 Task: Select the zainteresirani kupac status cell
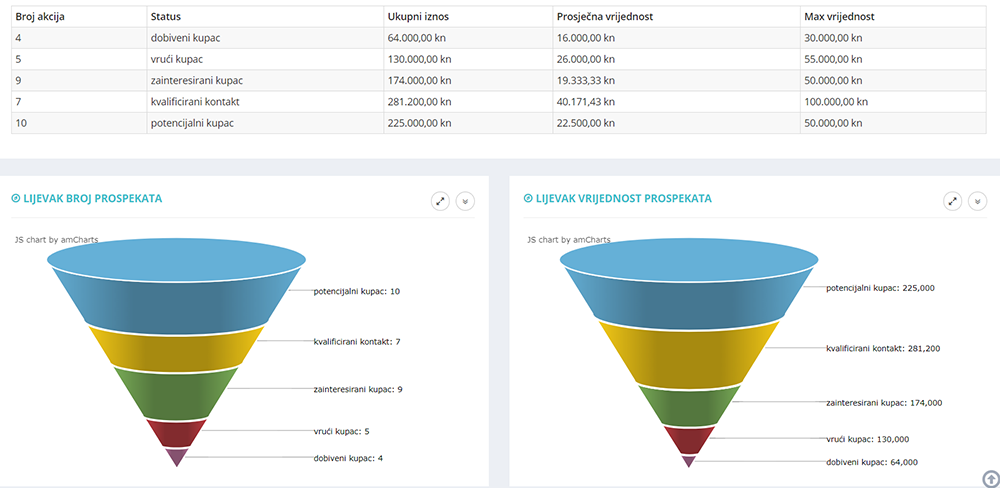point(265,80)
